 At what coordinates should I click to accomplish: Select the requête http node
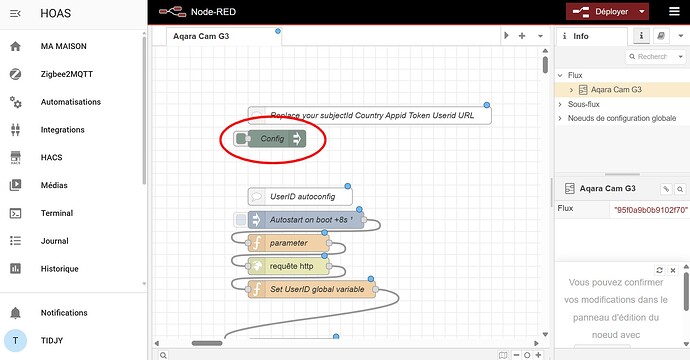point(289,266)
